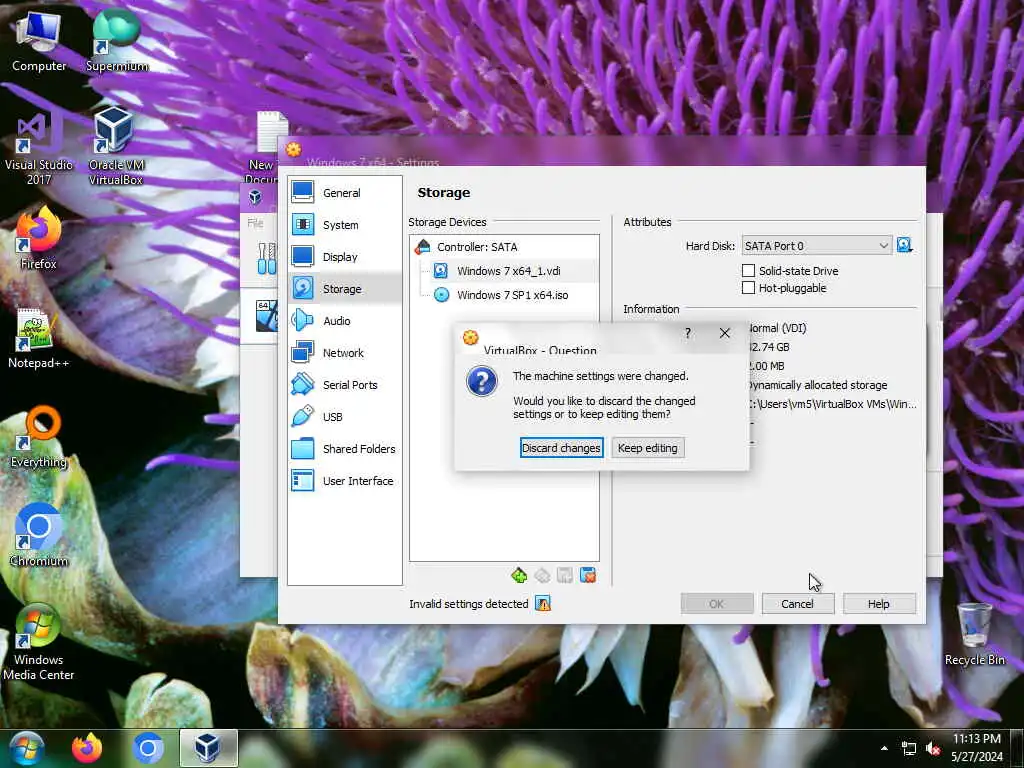Click the muted volume tray icon
Image resolution: width=1024 pixels, height=768 pixels.
click(933, 748)
